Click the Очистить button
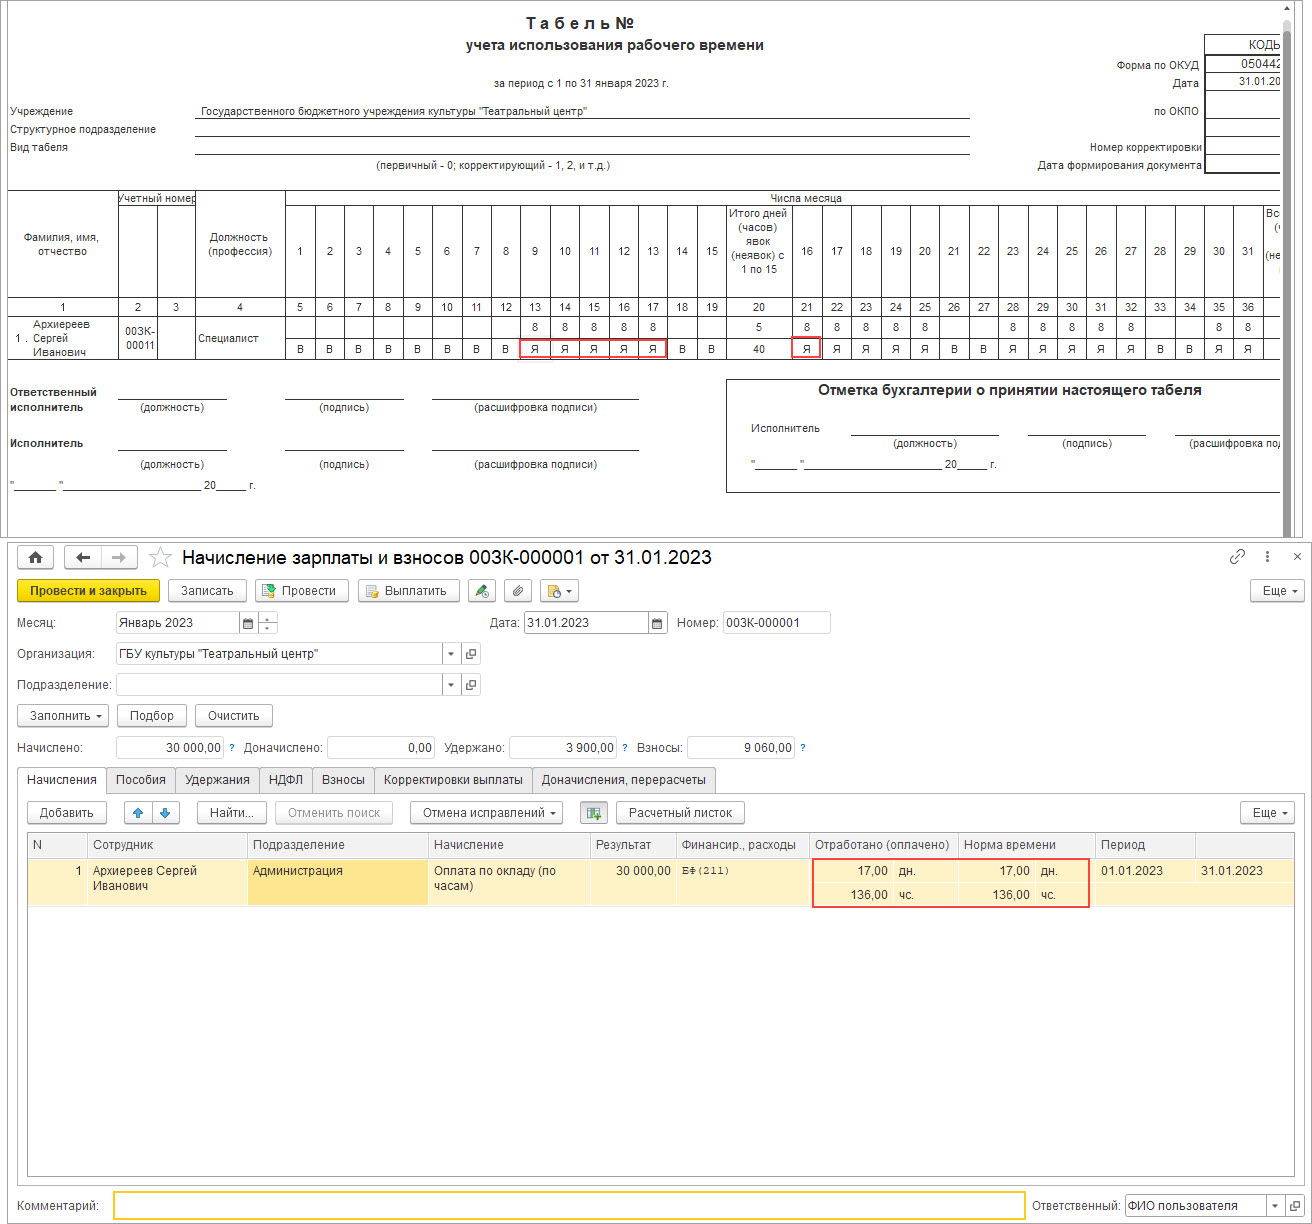 (x=234, y=716)
